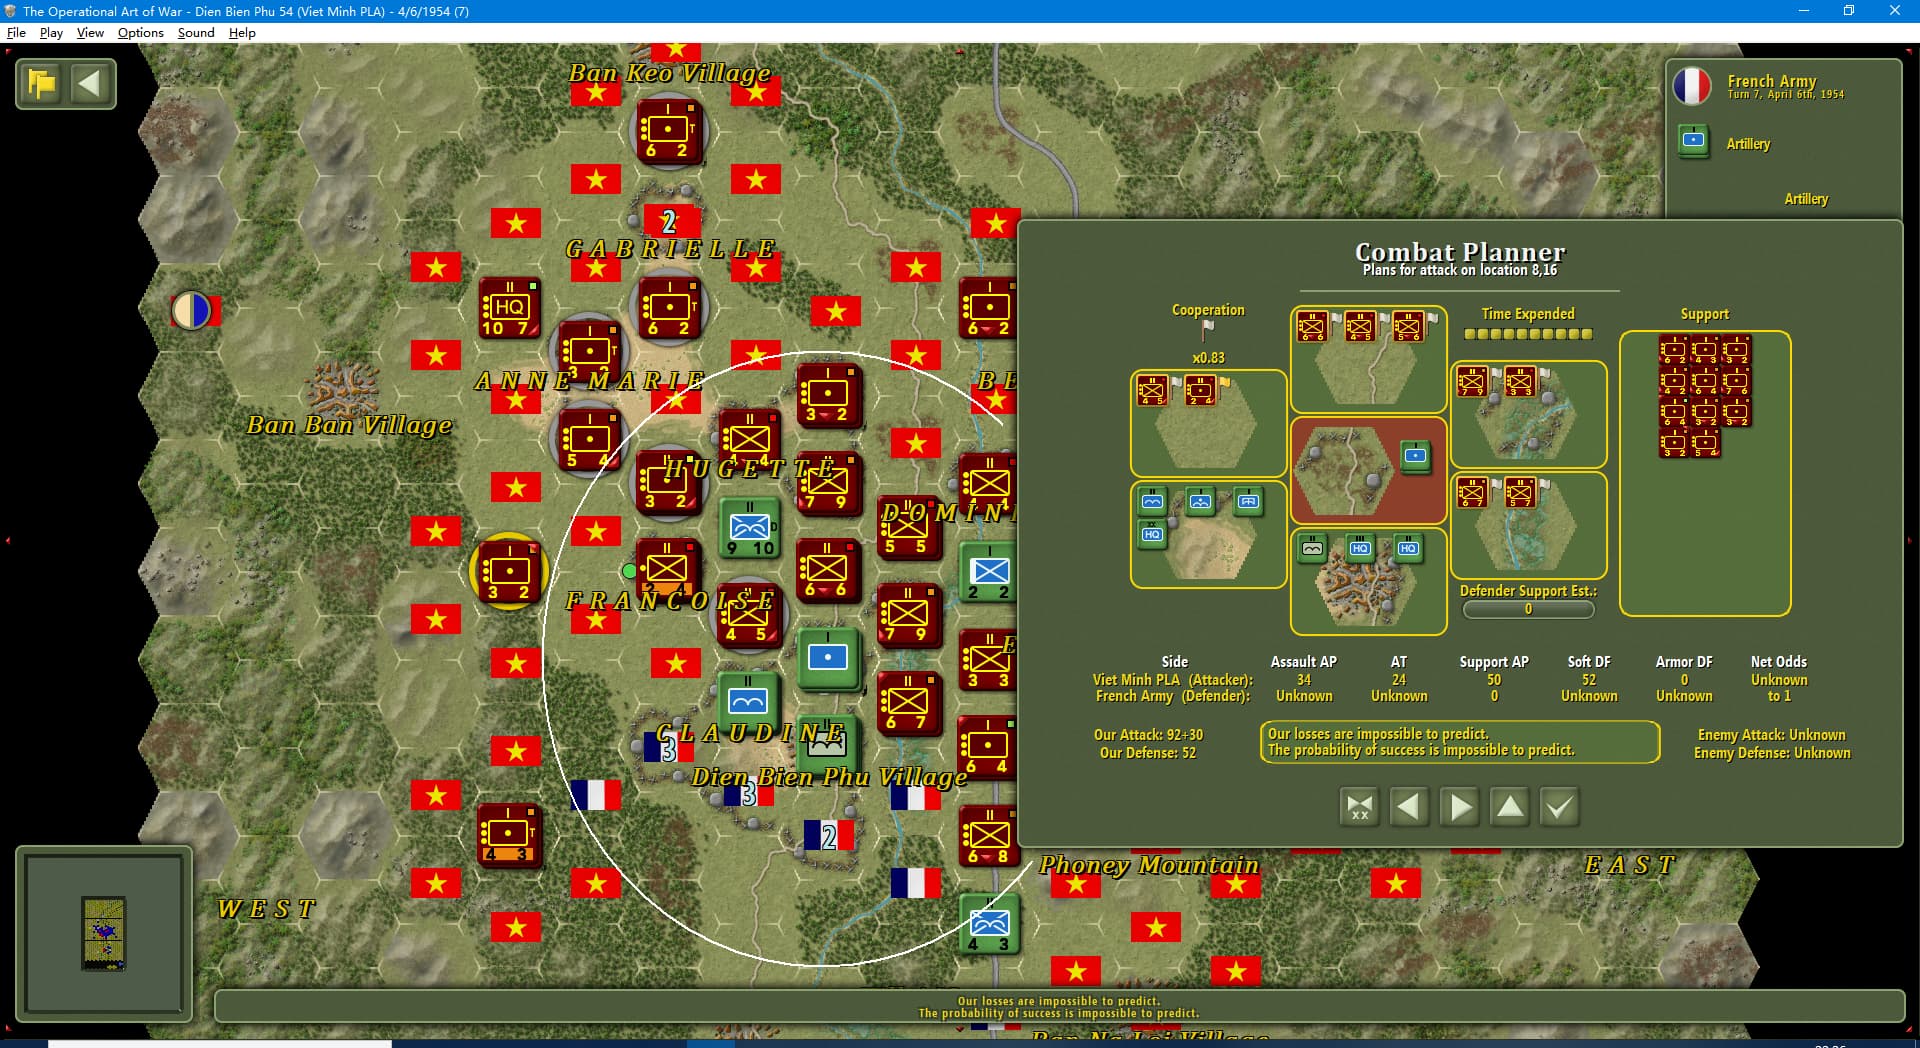
Task: Click the loss prediction message box
Action: (1459, 742)
